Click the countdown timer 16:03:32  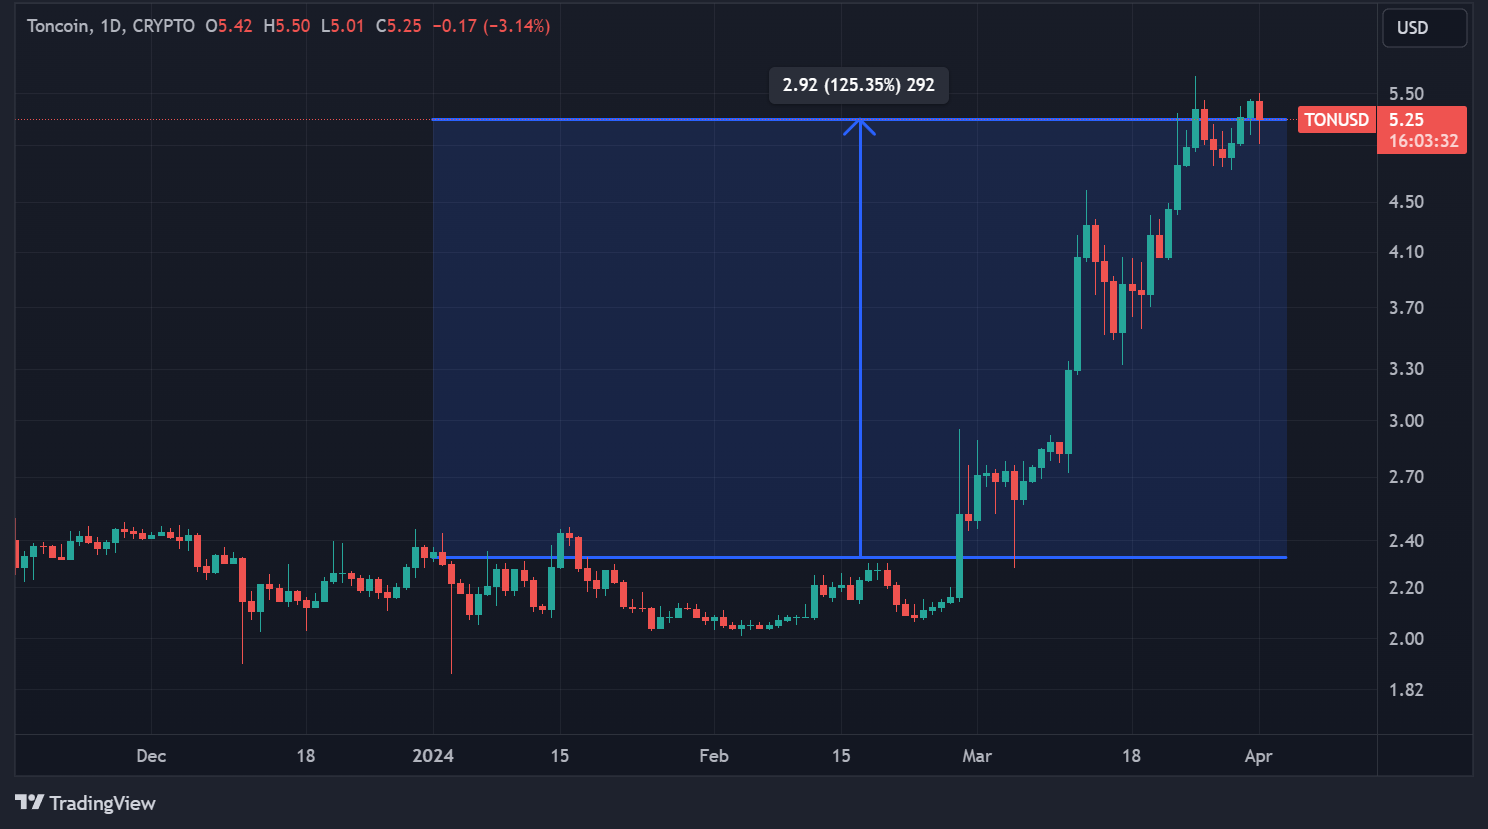tap(1423, 141)
